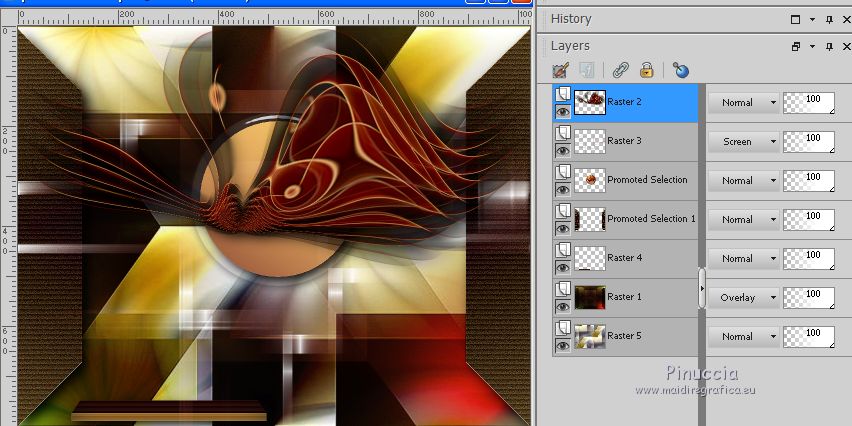
Task: Click the auto-hide pin on the Layers palette
Action: (x=829, y=47)
